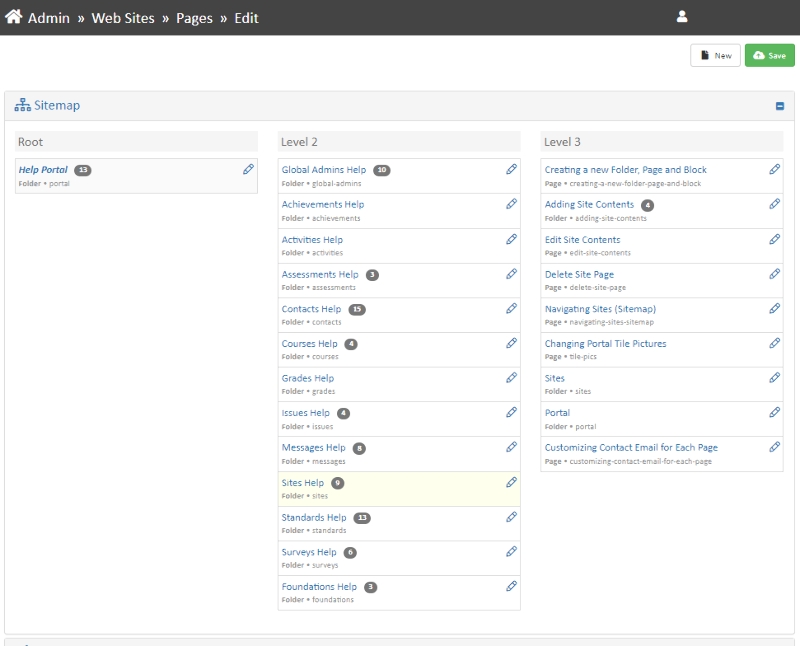Open the Assessments Help folder
The image size is (800, 646).
320,274
